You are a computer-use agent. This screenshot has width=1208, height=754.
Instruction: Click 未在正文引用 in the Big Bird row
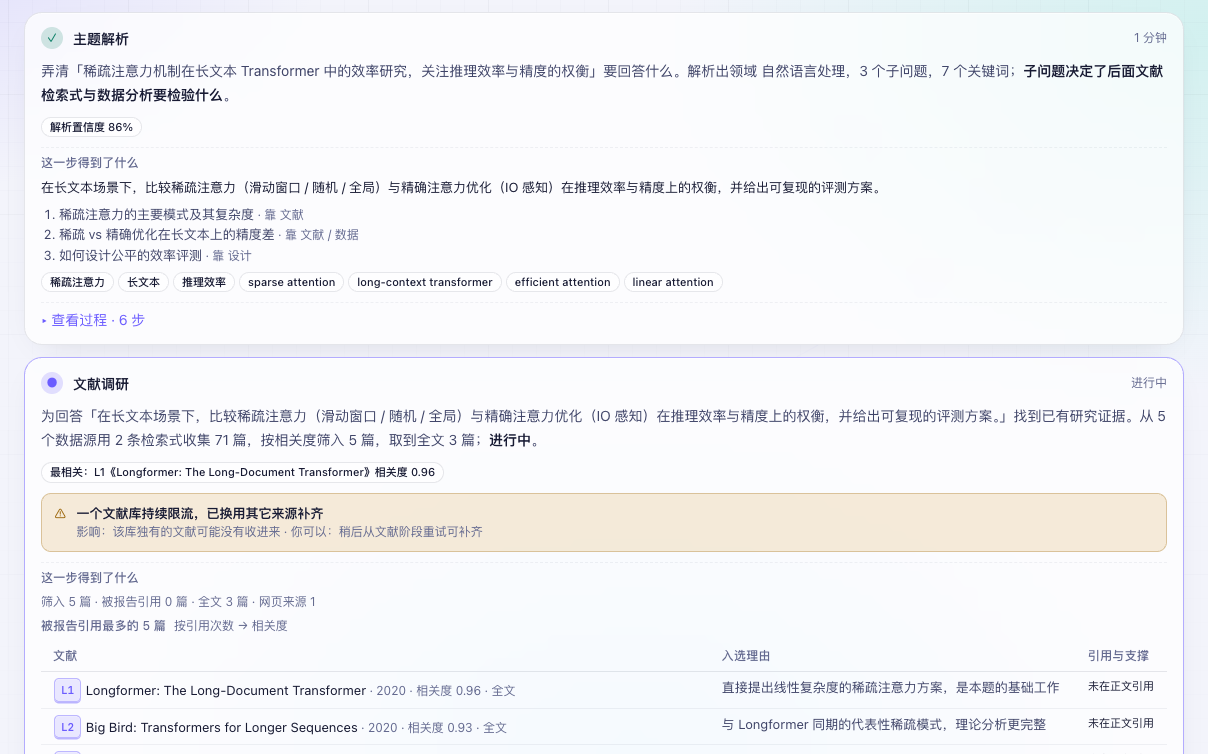point(1121,723)
